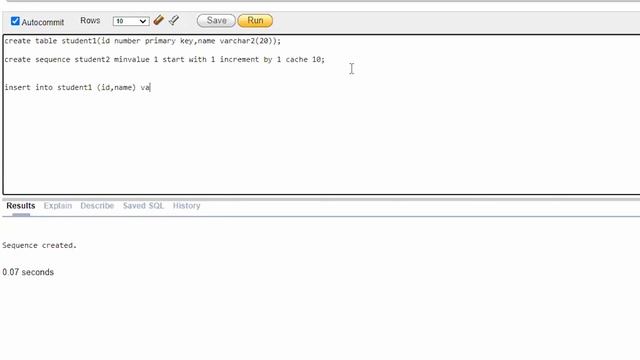640x360 pixels.
Task: Open the Saved SQL tab
Action: pos(143,206)
